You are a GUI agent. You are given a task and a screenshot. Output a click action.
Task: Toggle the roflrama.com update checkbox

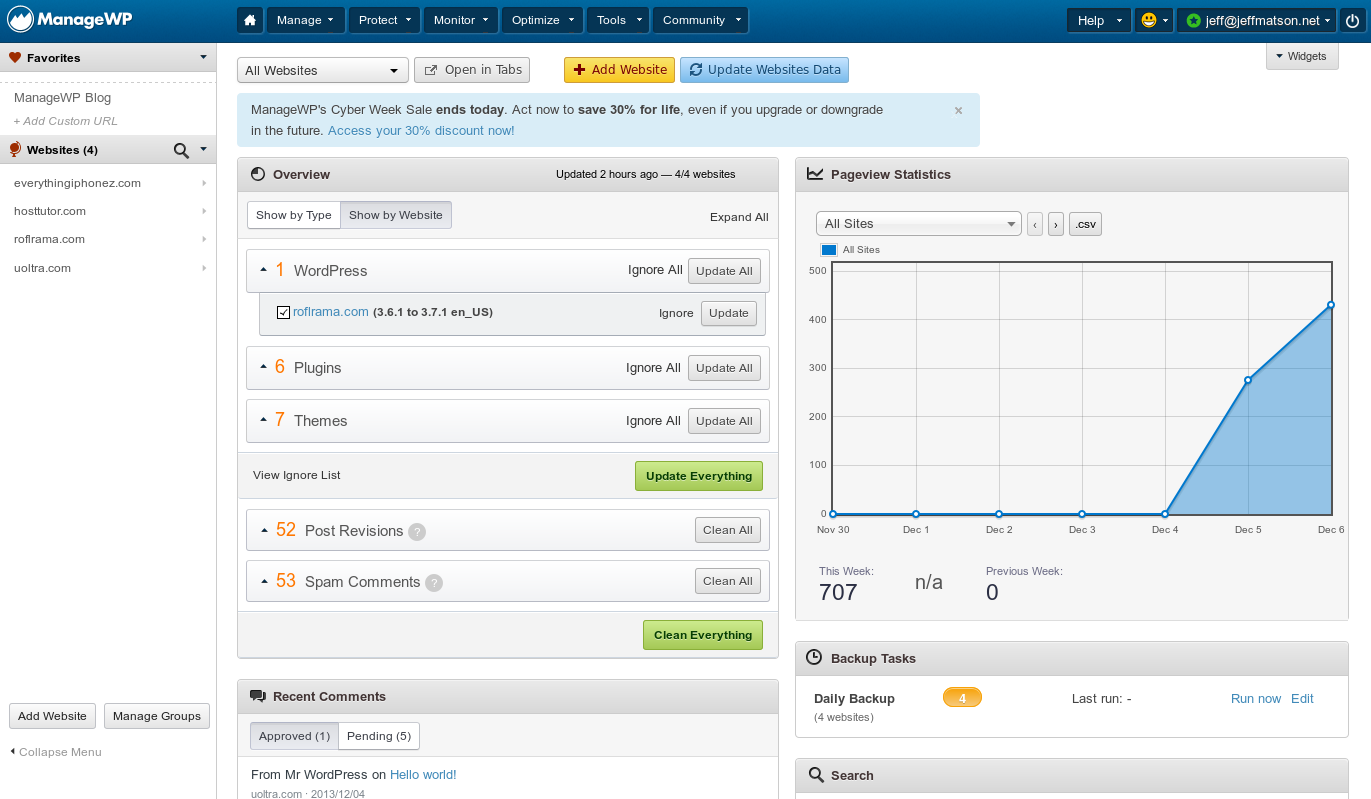(x=284, y=313)
